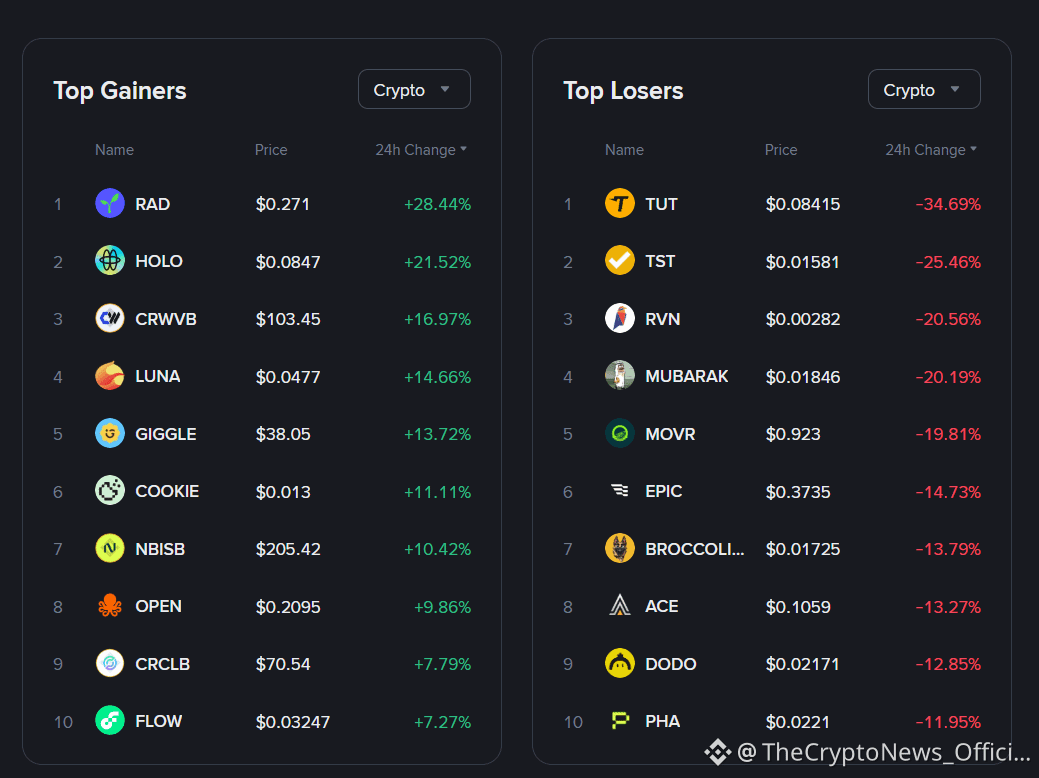Click the HOLO change +21.52%
Viewport: 1039px width, 778px height.
tap(437, 262)
